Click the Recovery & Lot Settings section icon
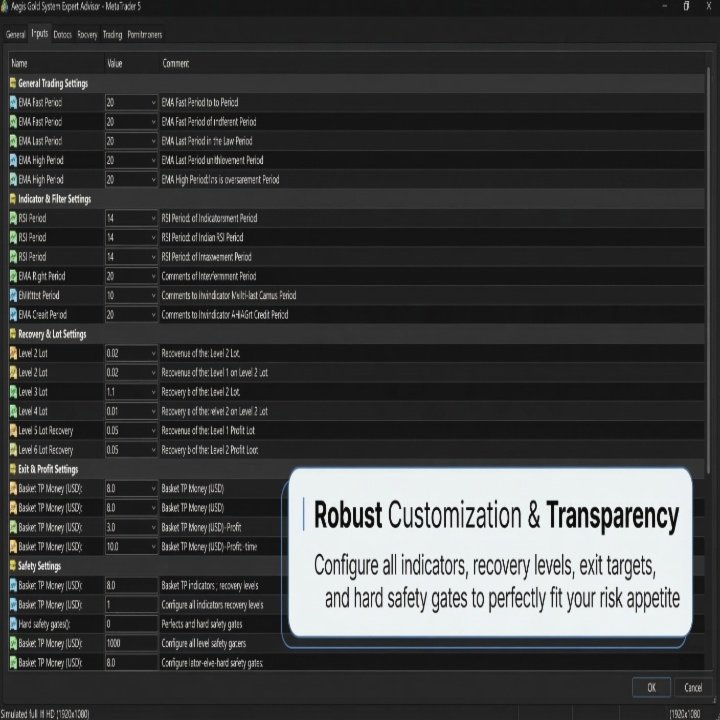 [x=13, y=334]
